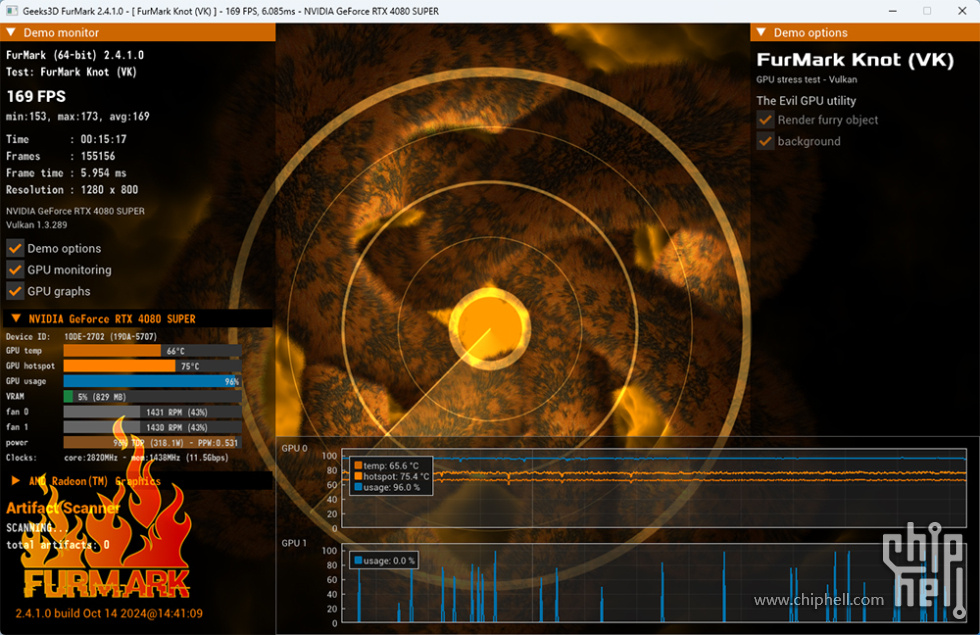
Task: Click the GPU usage bar at 96%
Action: [152, 381]
